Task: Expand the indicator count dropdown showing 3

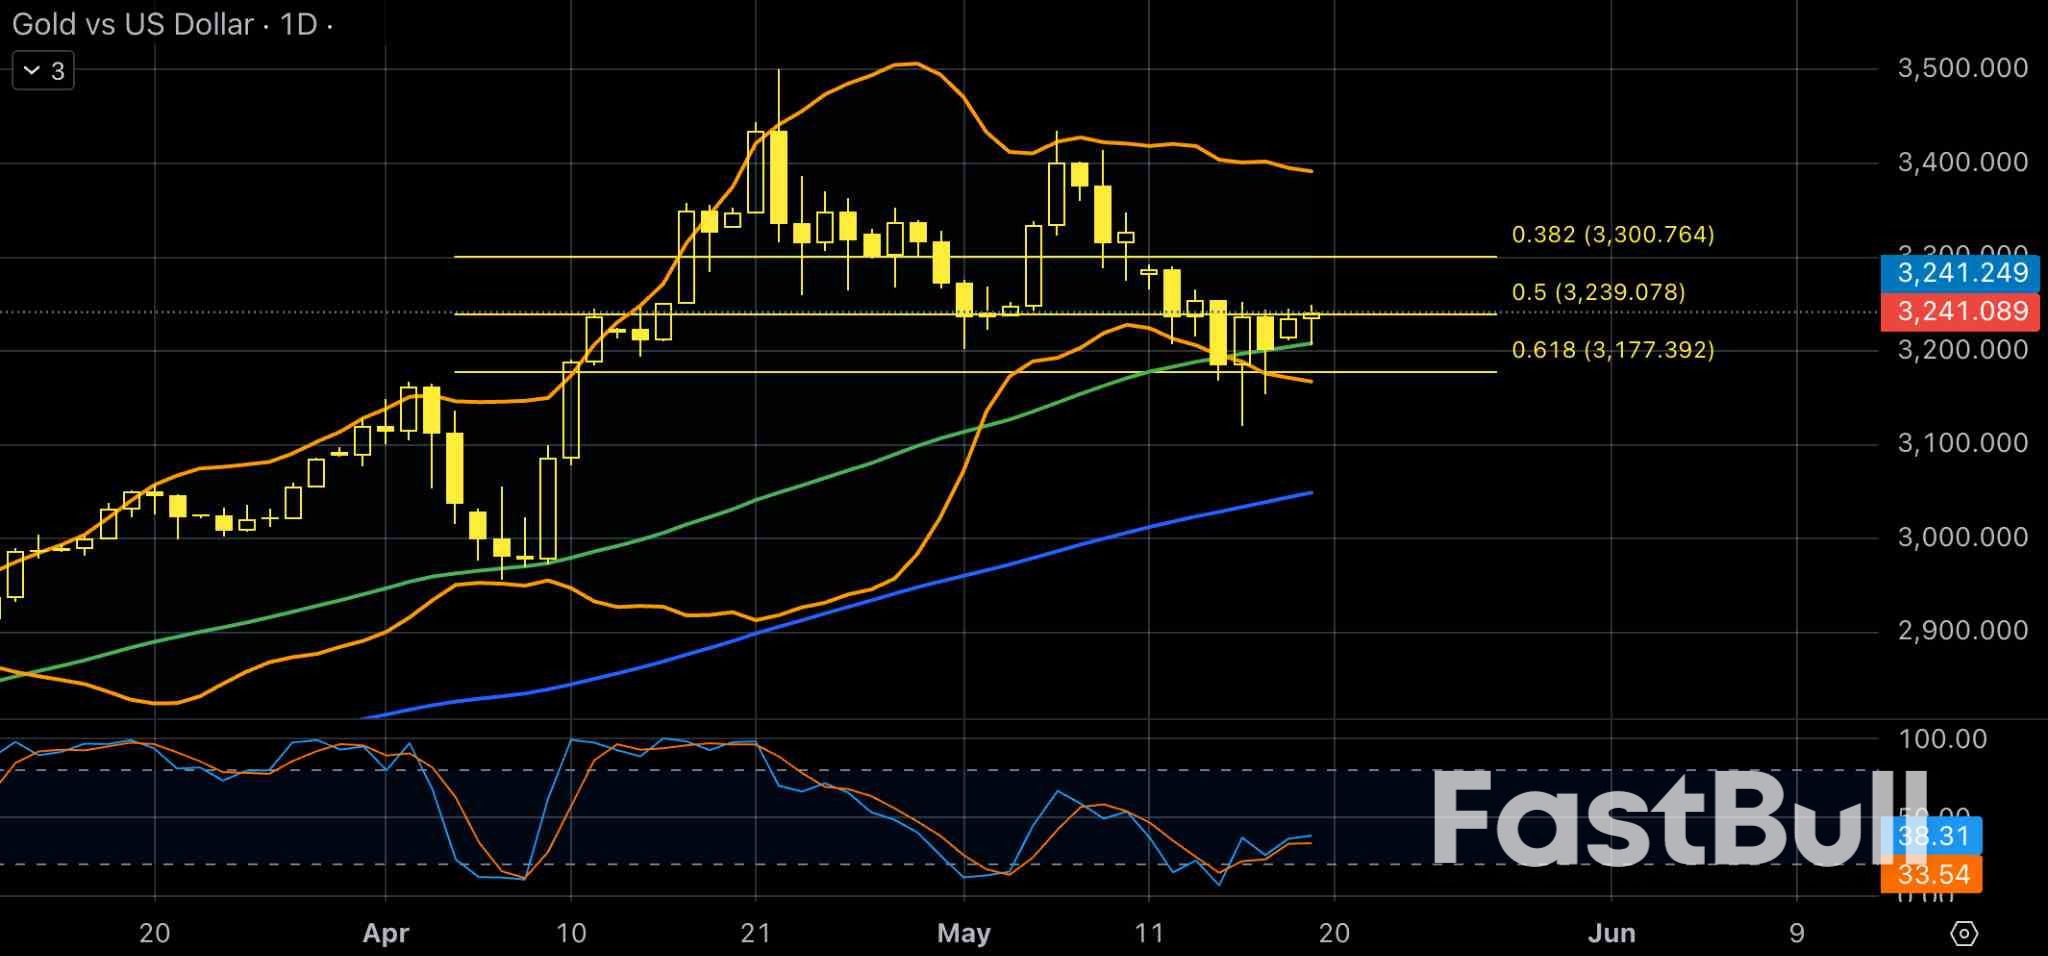Action: [x=42, y=70]
